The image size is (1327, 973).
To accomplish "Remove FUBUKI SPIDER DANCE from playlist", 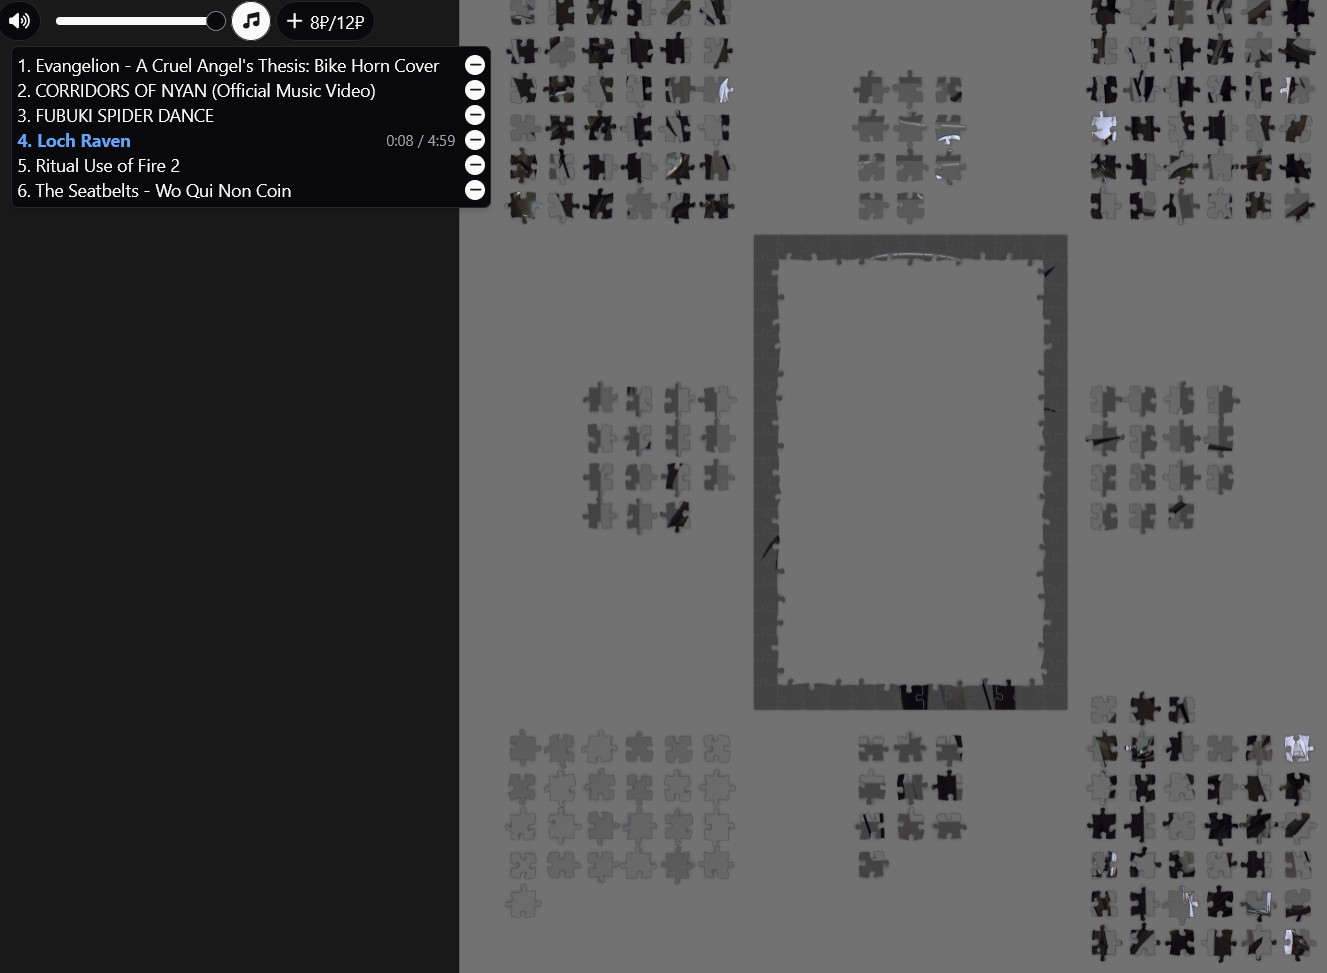I will pyautogui.click(x=475, y=115).
